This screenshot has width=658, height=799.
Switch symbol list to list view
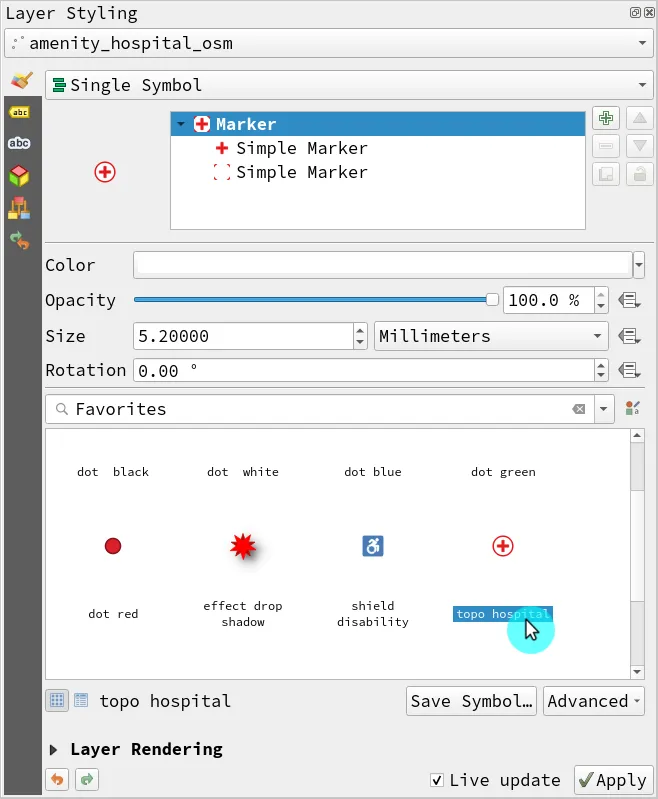[81, 701]
